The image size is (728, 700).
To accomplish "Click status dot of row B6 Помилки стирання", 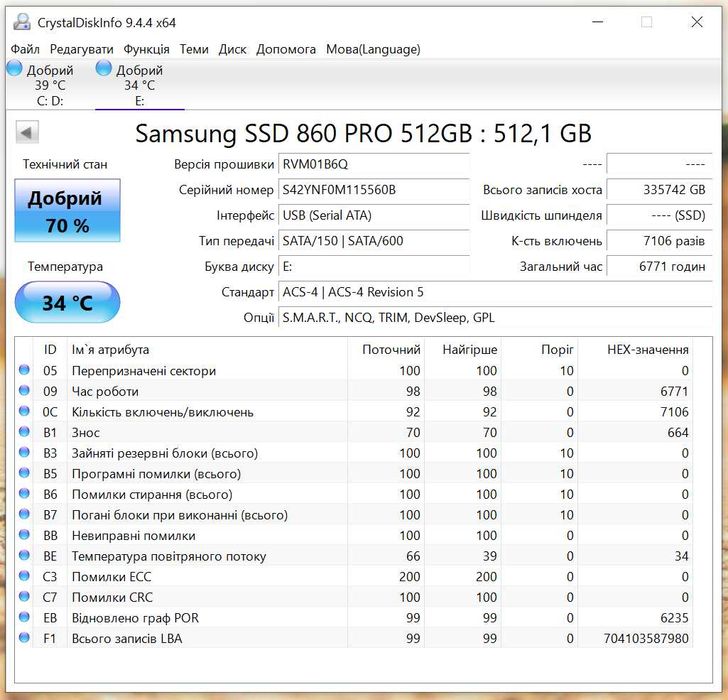I will coord(24,493).
